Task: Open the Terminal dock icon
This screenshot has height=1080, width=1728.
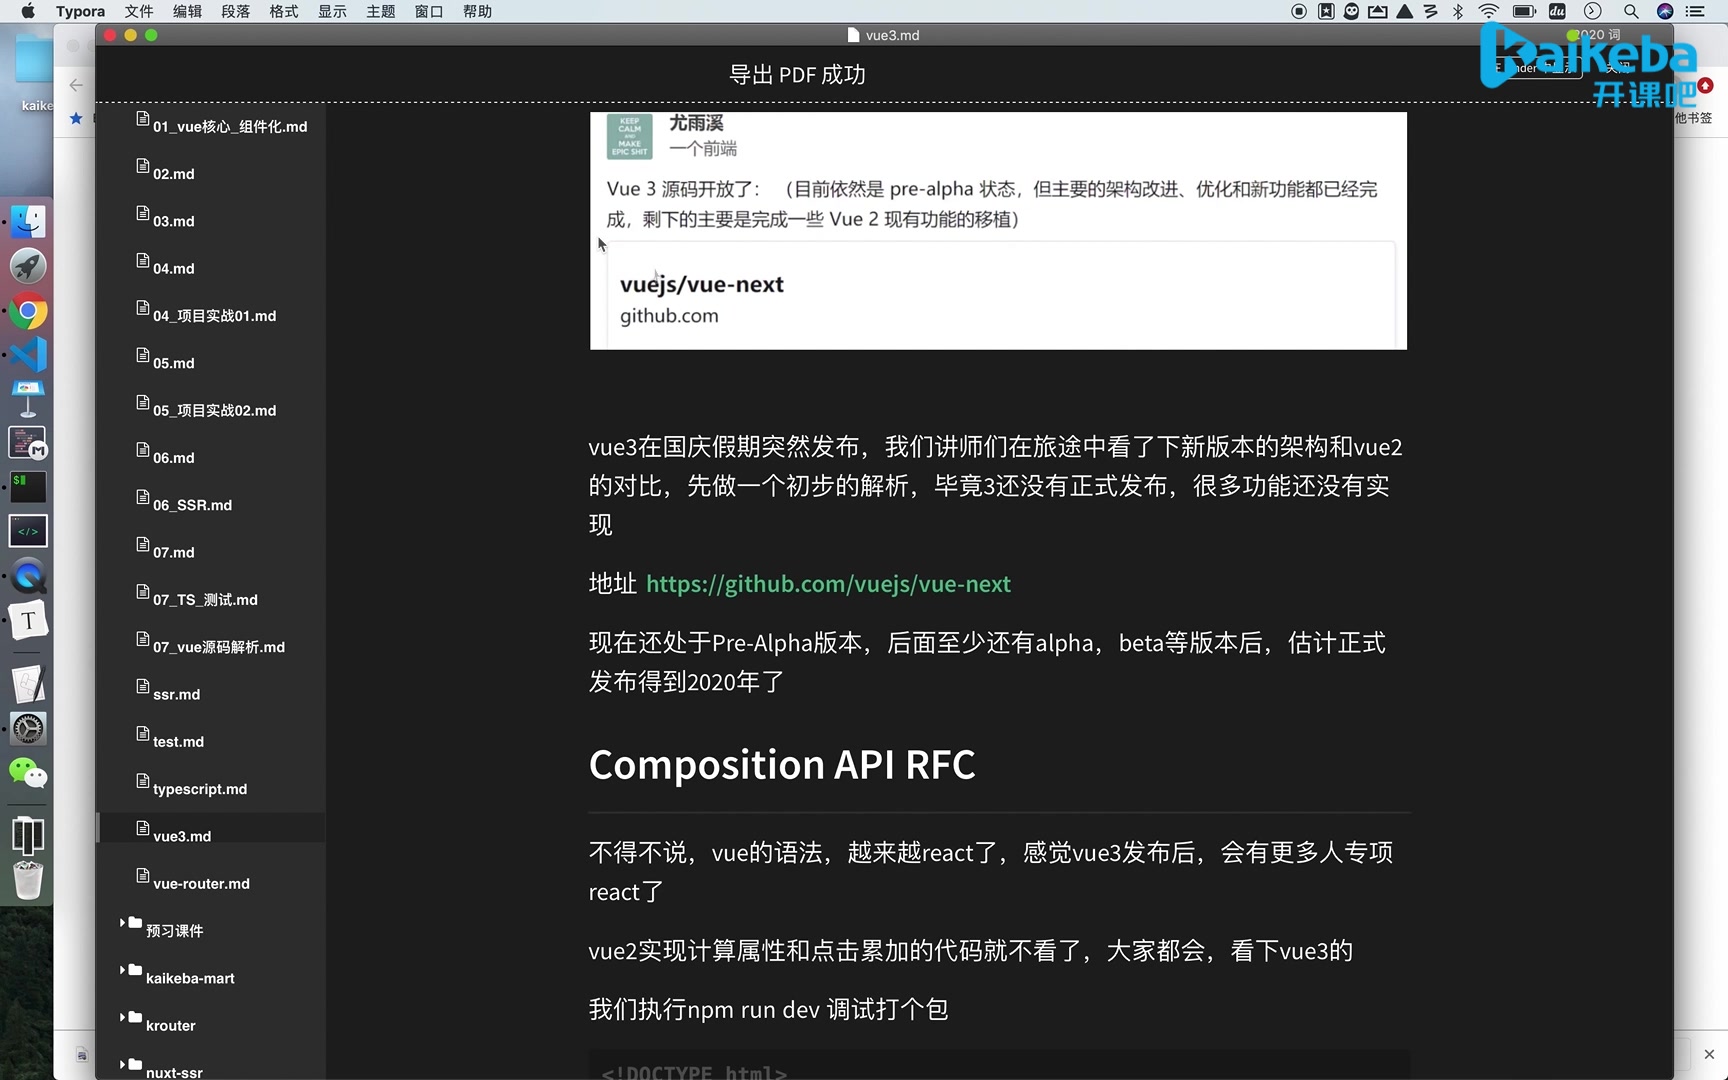Action: tap(28, 487)
